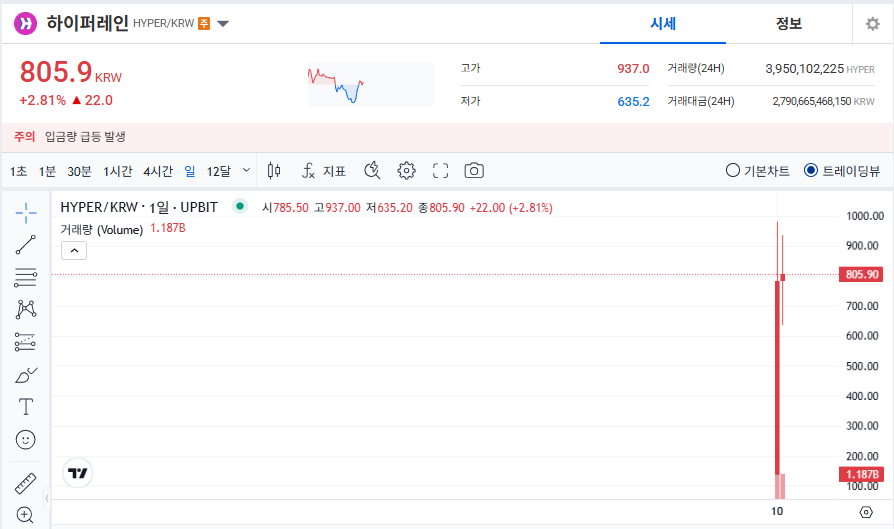894x529 pixels.
Task: Take a chart snapshot with camera icon
Action: [474, 170]
